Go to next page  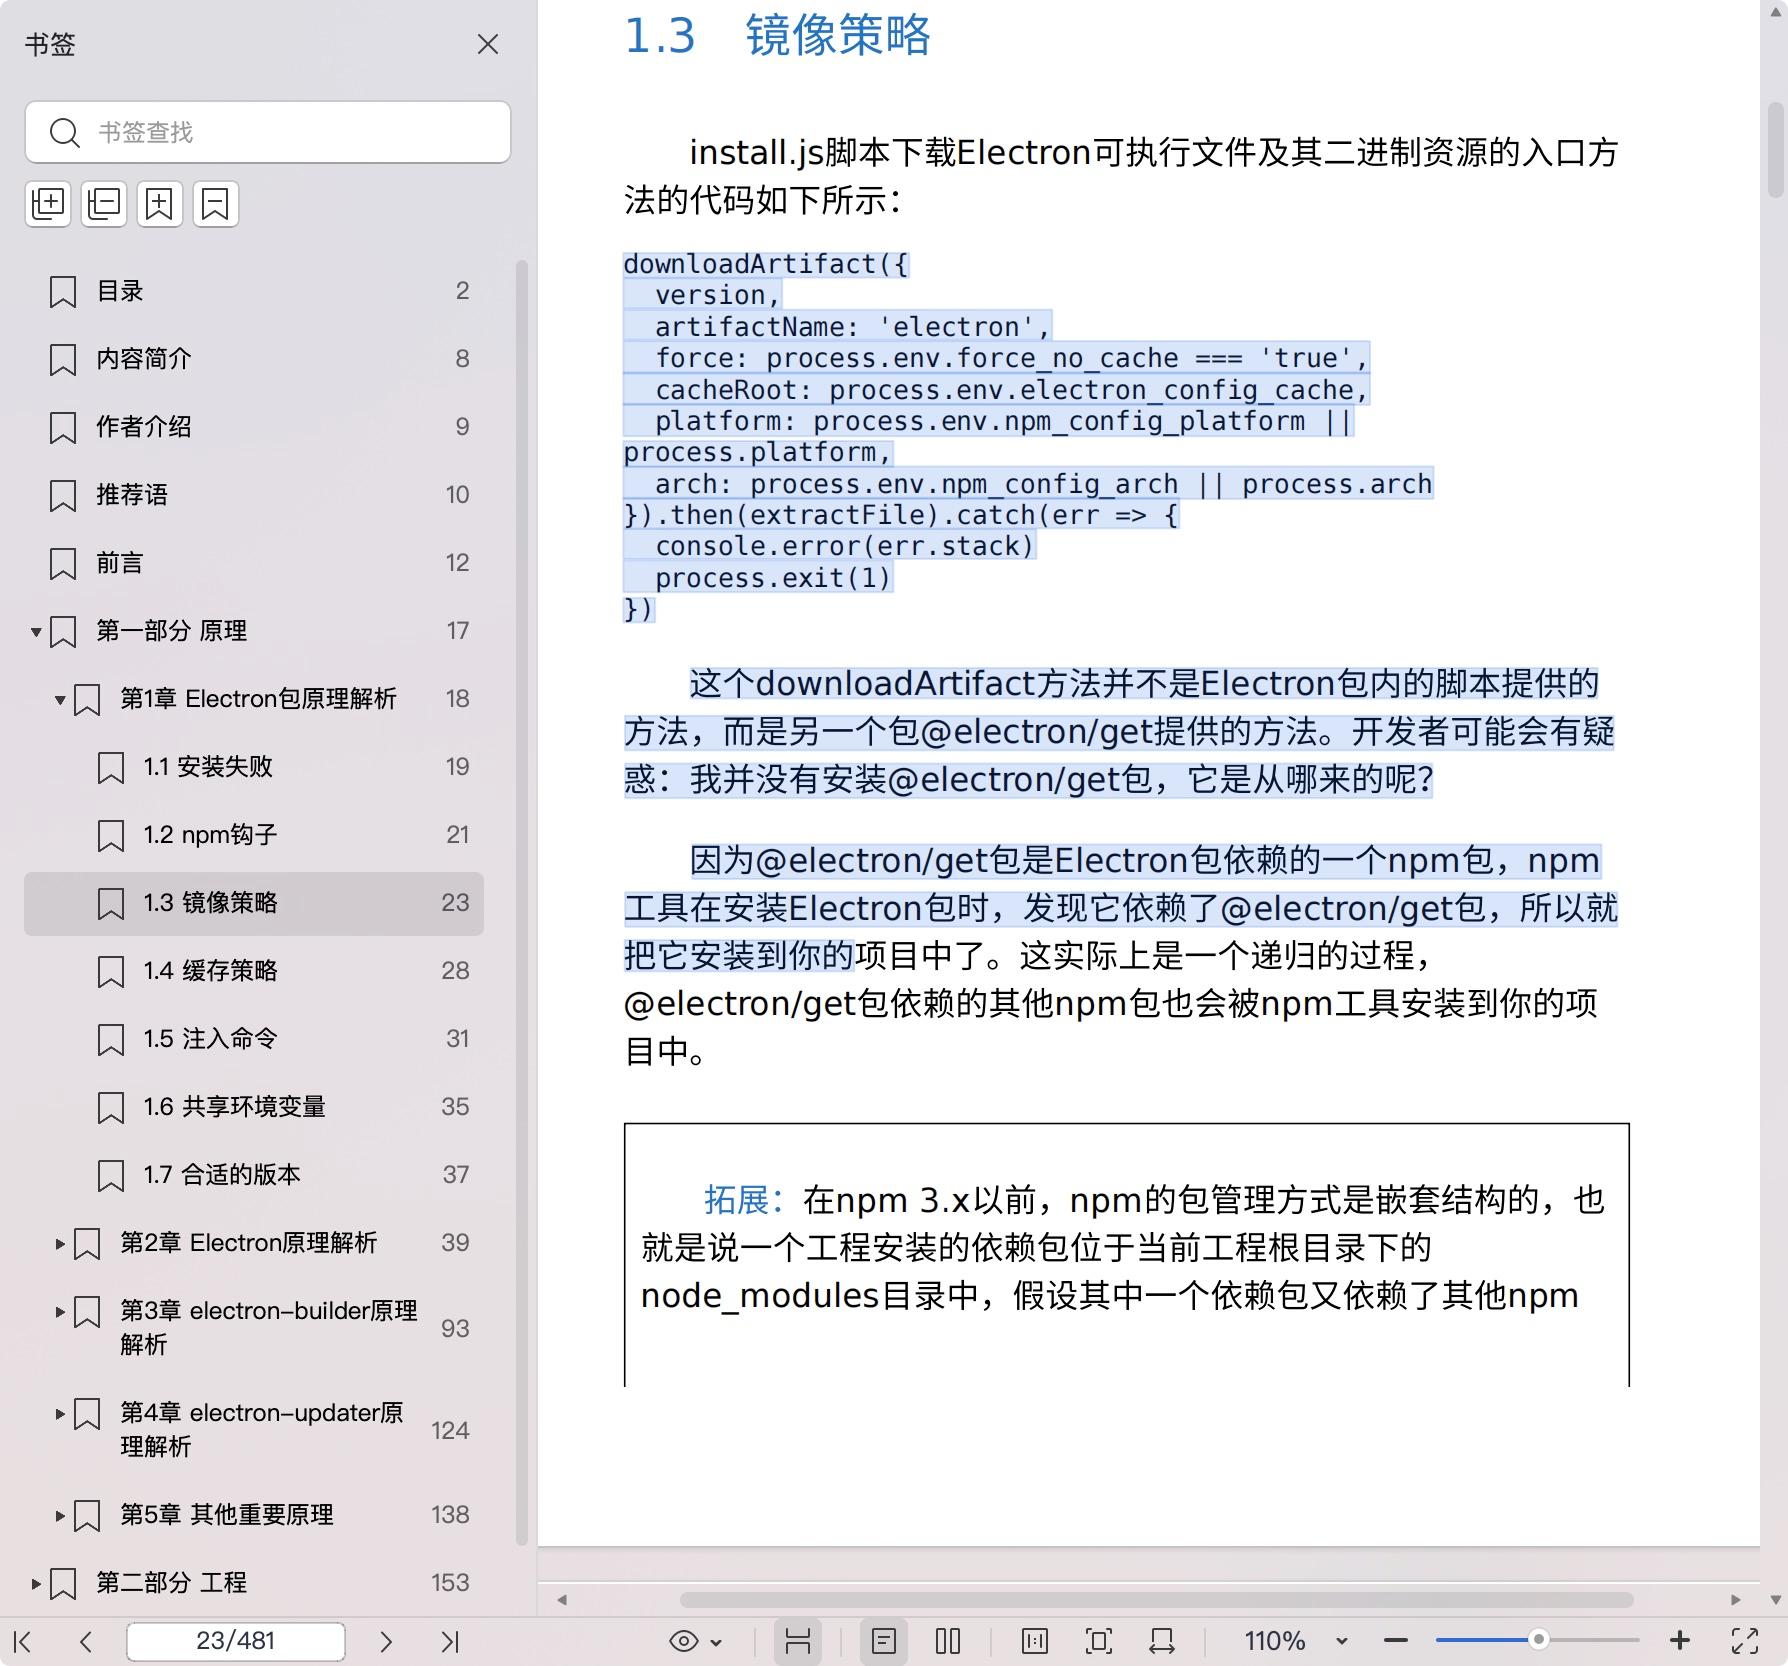click(x=386, y=1641)
